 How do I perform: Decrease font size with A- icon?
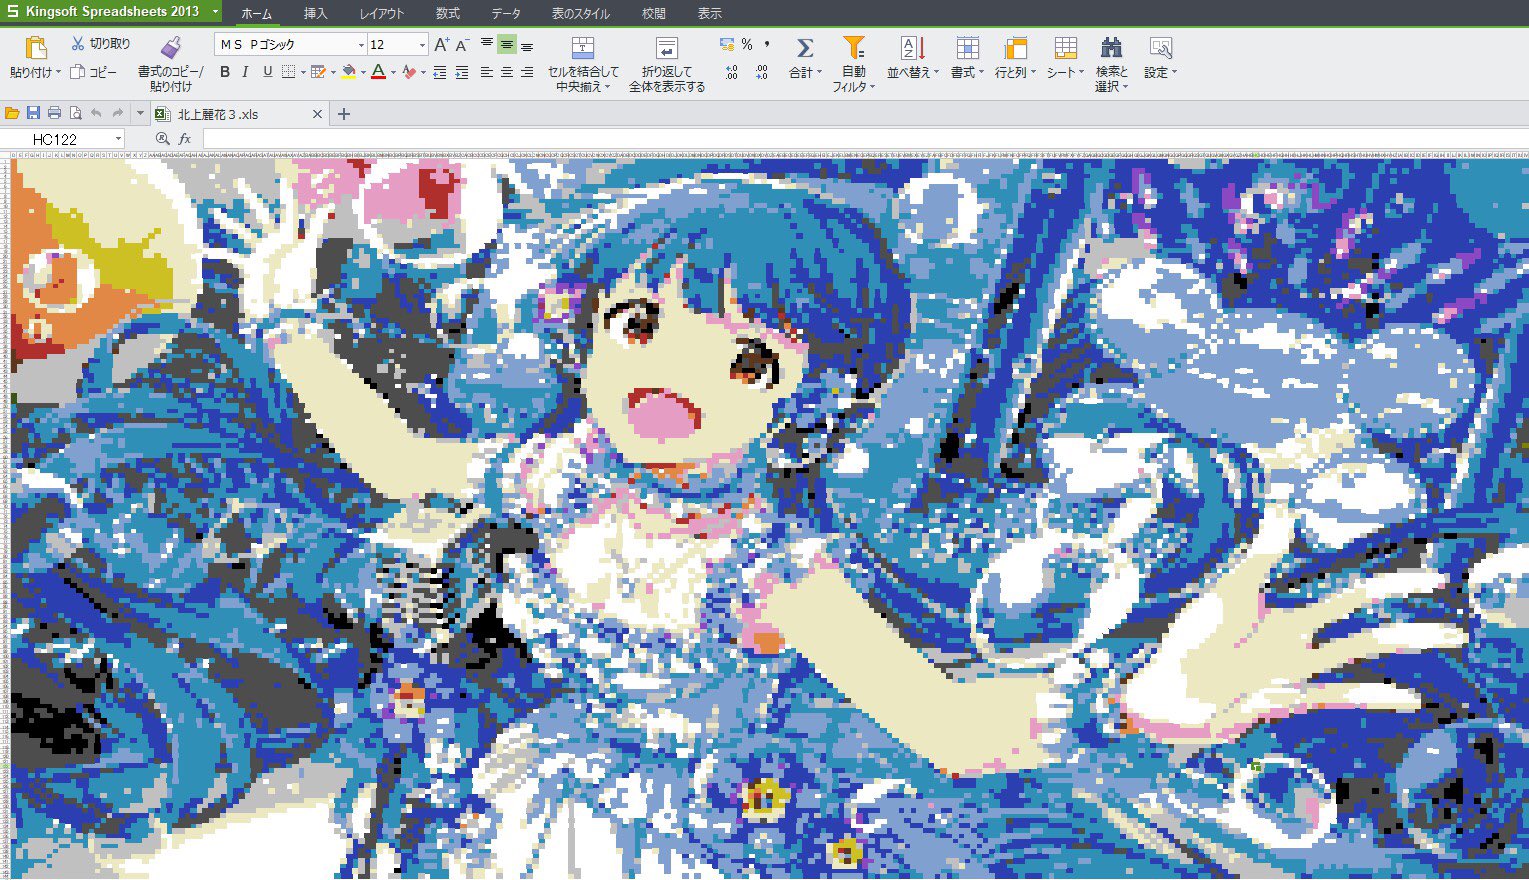(x=462, y=45)
